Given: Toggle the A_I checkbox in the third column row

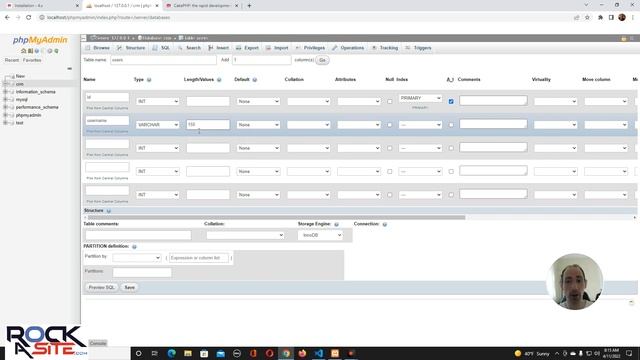Looking at the screenshot, I should 451,148.
